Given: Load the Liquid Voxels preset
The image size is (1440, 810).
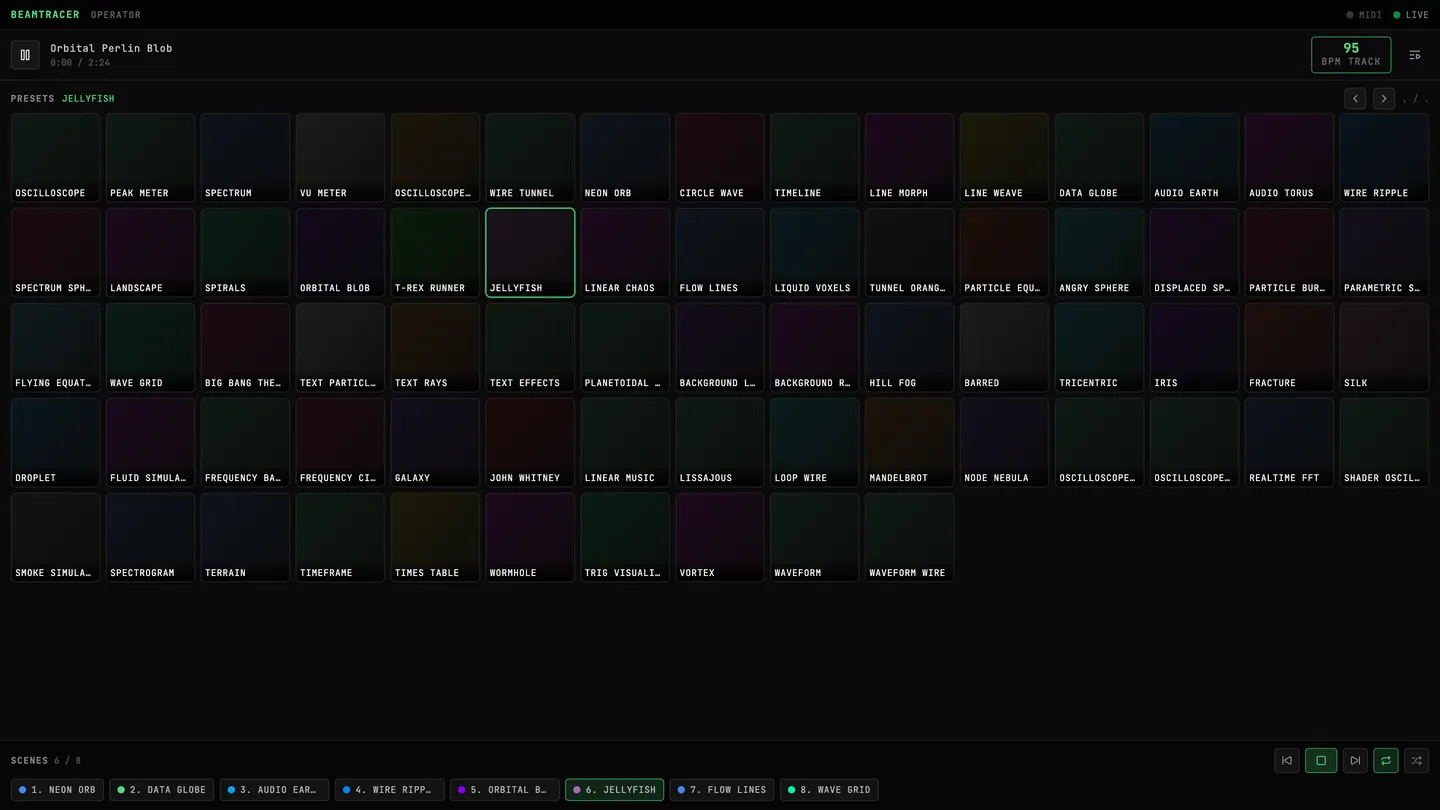Looking at the screenshot, I should tap(815, 253).
